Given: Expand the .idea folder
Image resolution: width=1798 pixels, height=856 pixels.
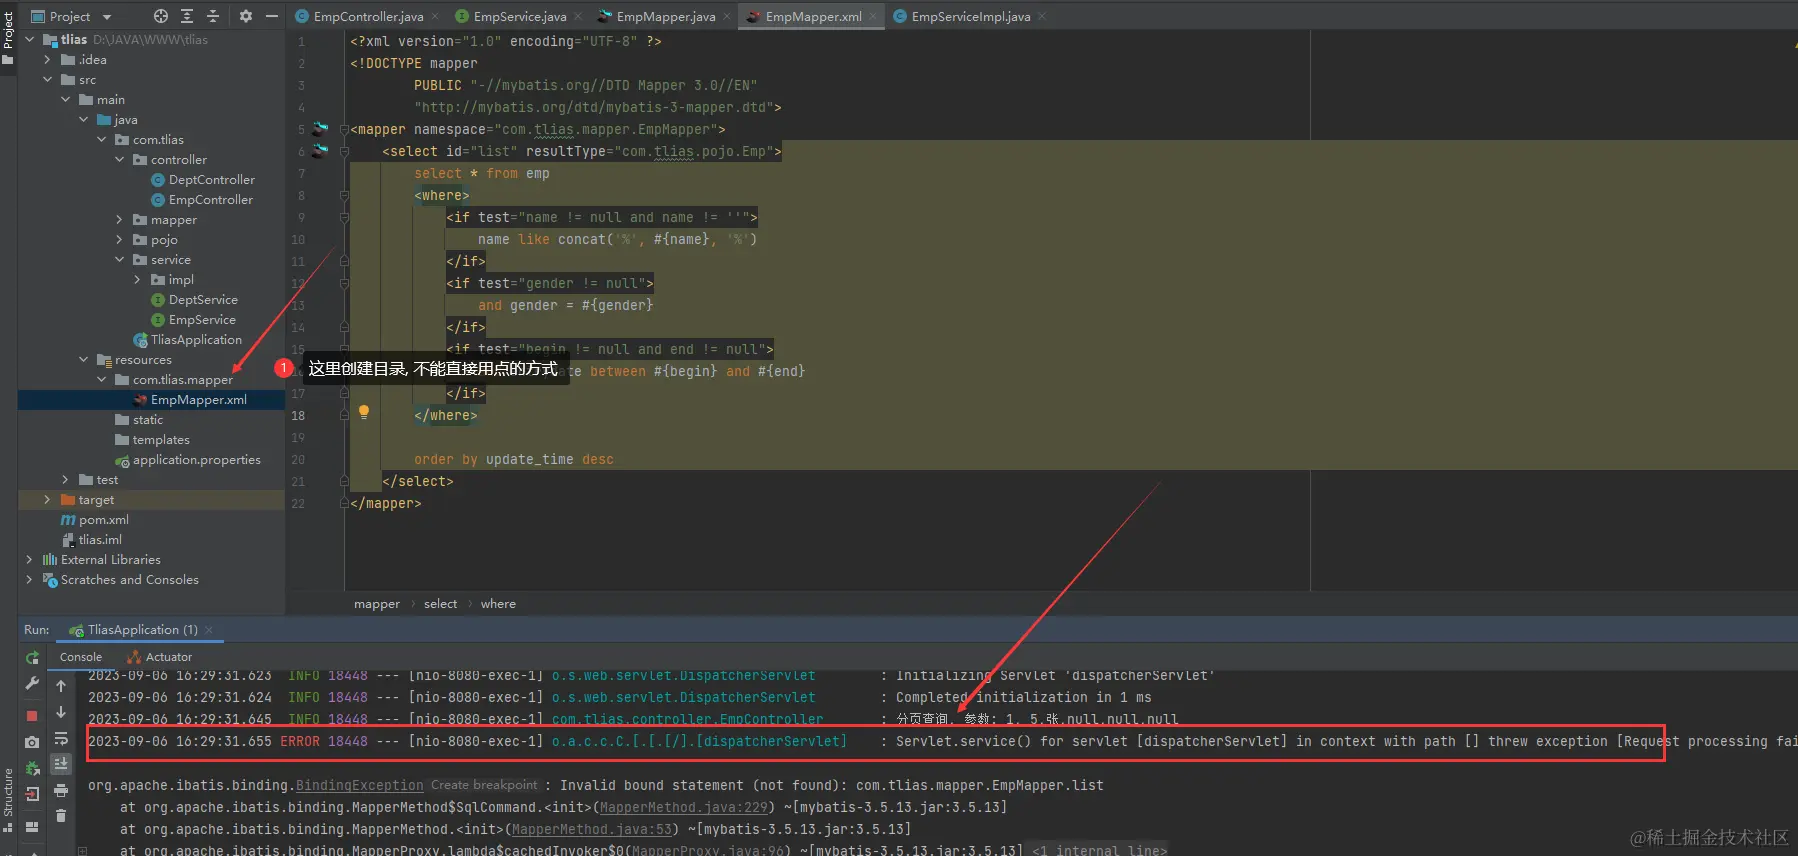Looking at the screenshot, I should tap(47, 60).
